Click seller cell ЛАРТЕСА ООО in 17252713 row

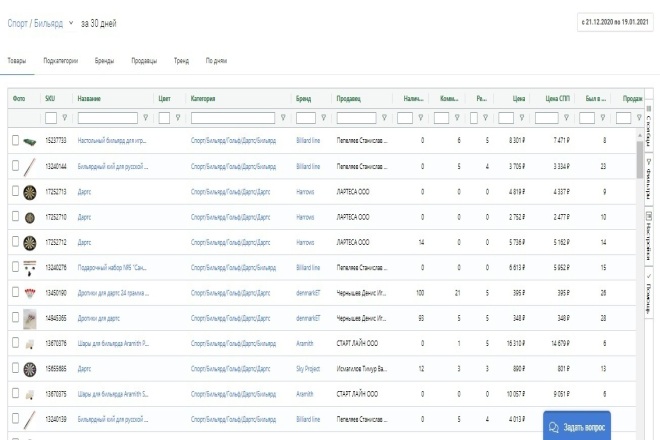[353, 192]
